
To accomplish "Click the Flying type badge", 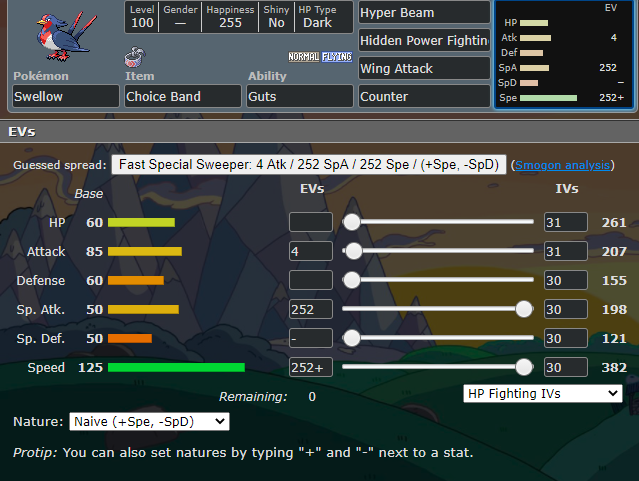I will coord(337,57).
